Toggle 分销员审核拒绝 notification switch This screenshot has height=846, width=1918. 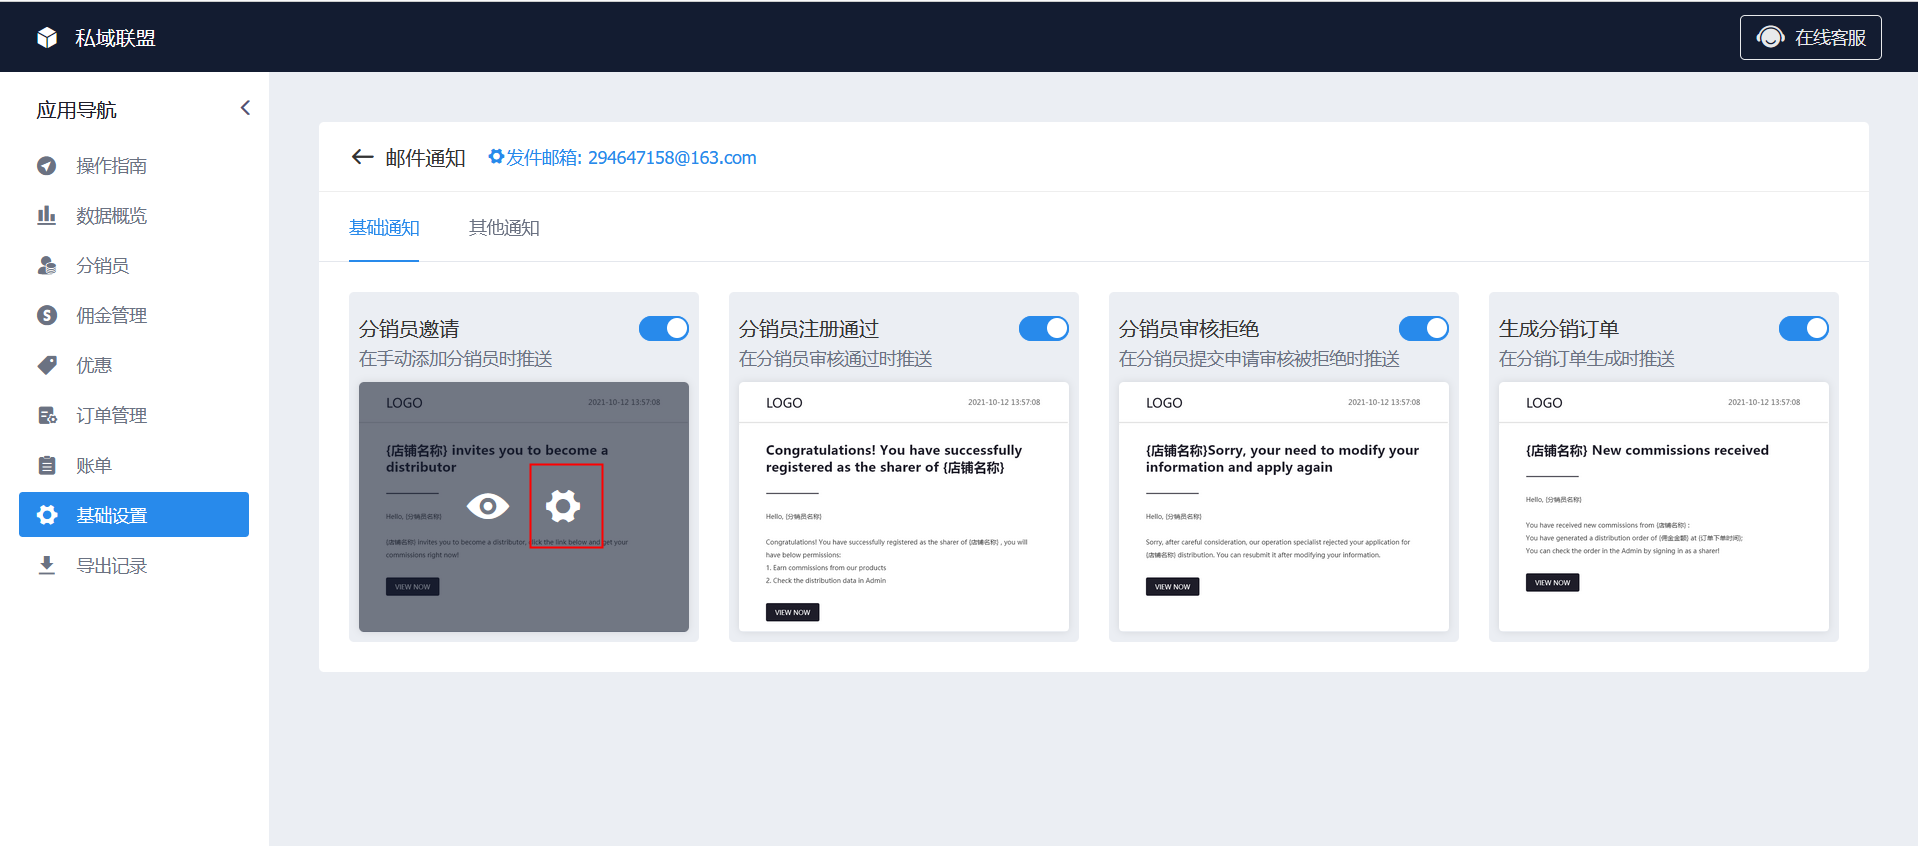coord(1424,328)
